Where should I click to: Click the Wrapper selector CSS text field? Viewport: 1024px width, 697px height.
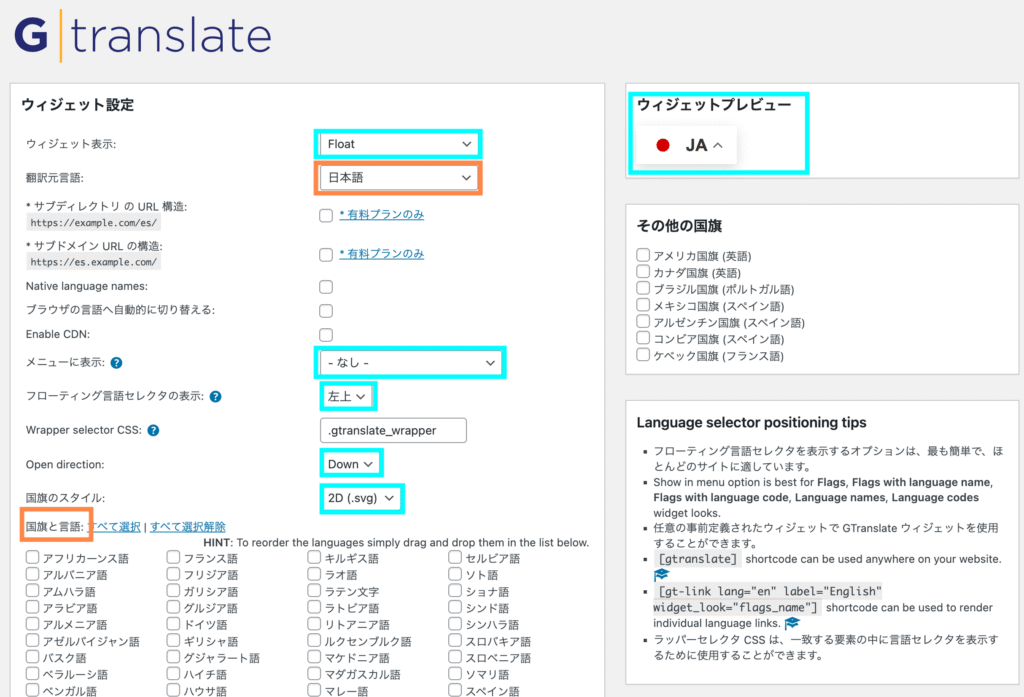point(391,430)
